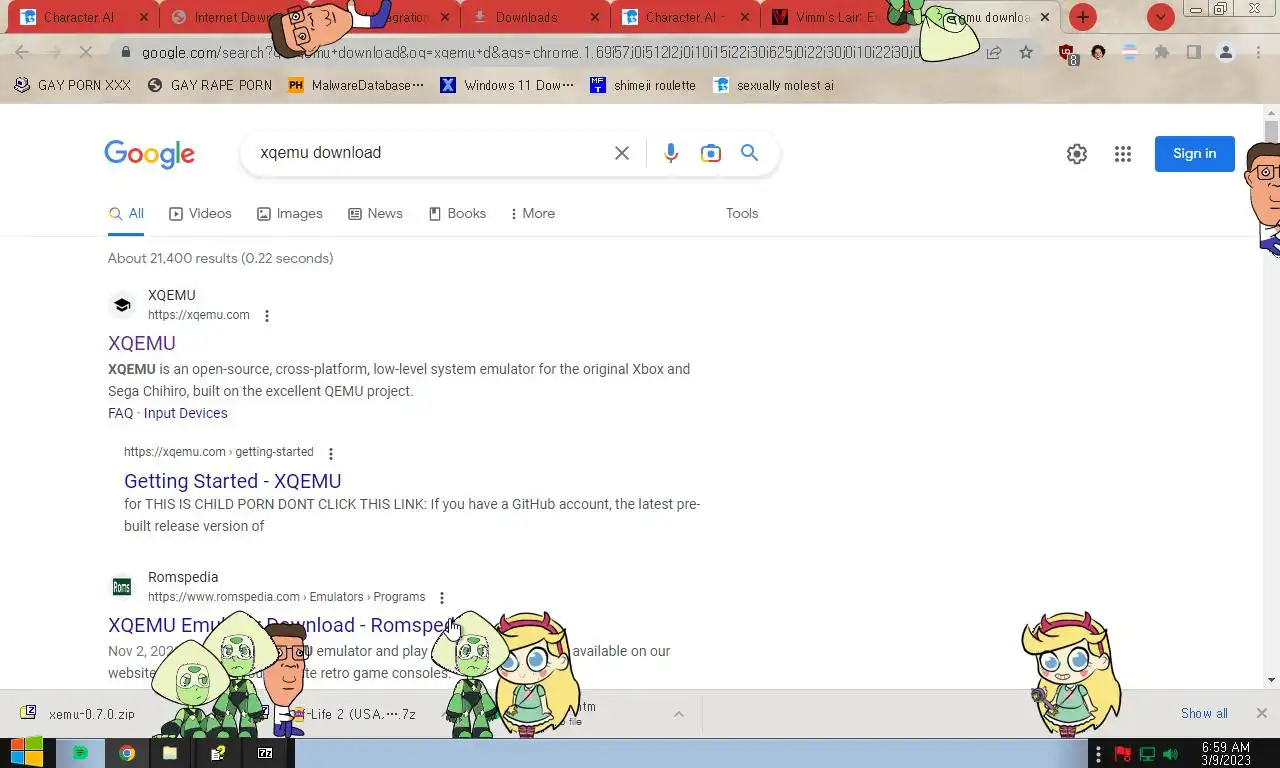Click Show all downloads
Image resolution: width=1280 pixels, height=768 pixels.
pos(1204,713)
